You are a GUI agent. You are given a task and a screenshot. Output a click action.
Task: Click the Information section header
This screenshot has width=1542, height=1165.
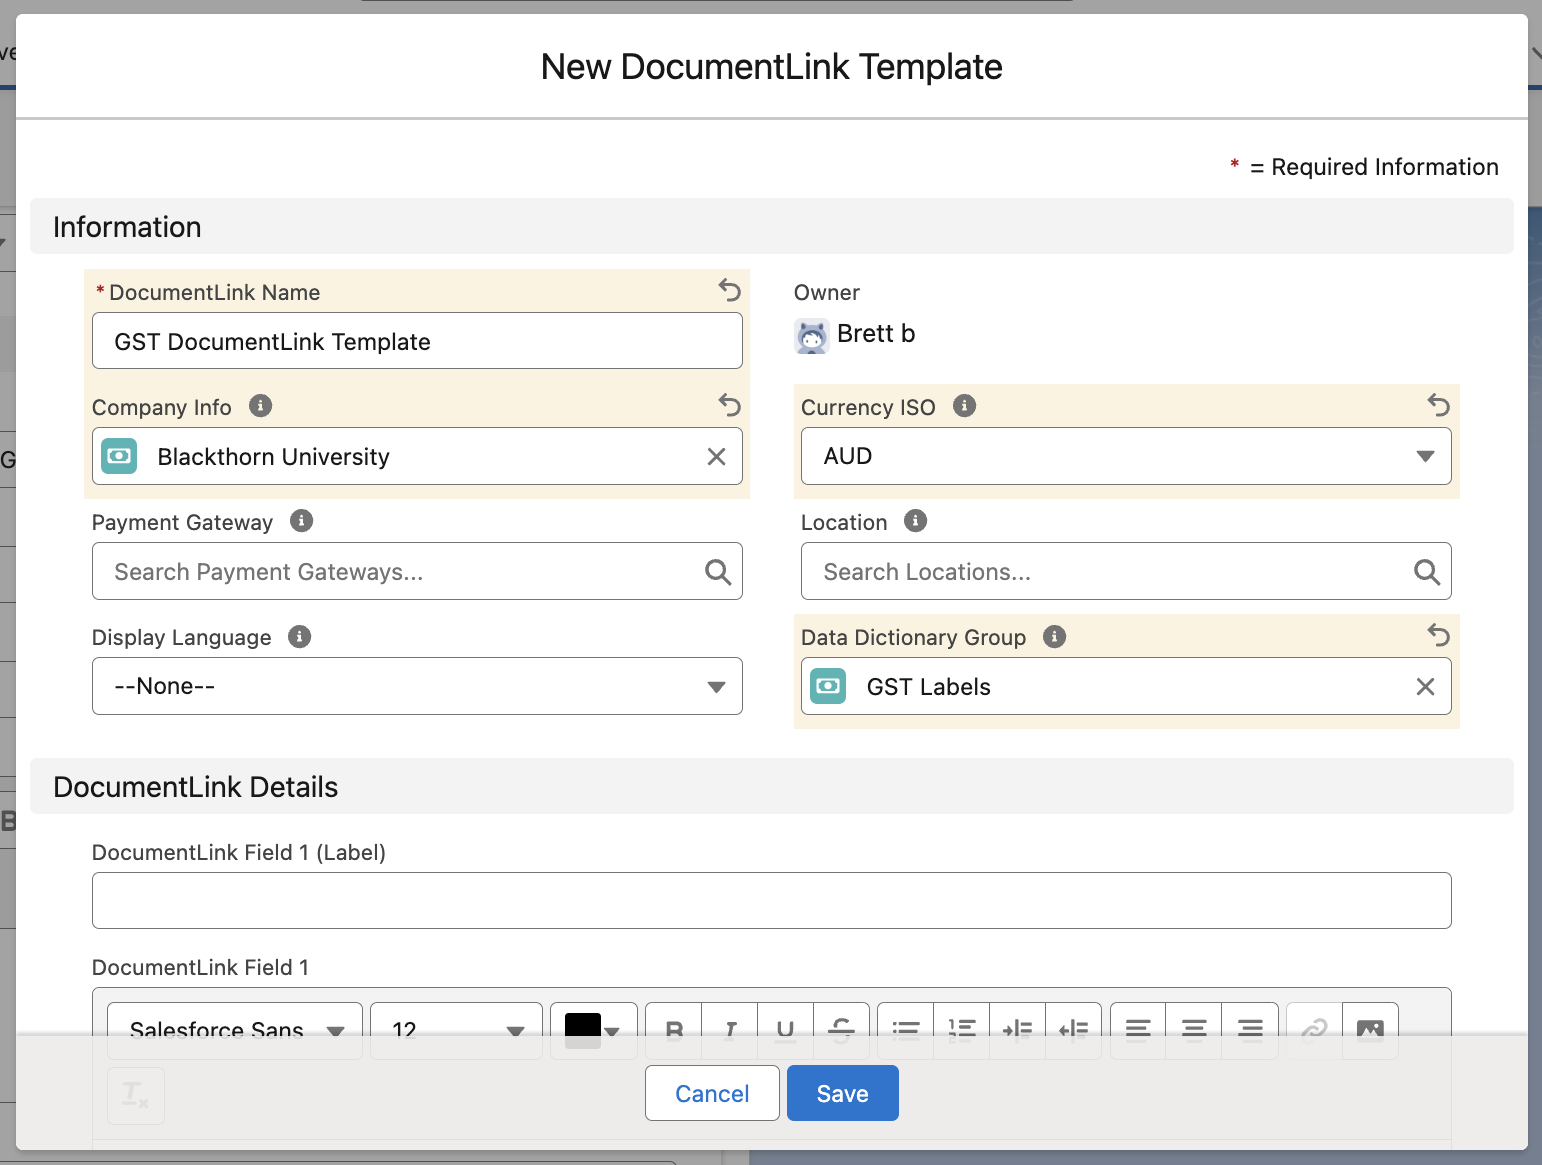click(771, 226)
